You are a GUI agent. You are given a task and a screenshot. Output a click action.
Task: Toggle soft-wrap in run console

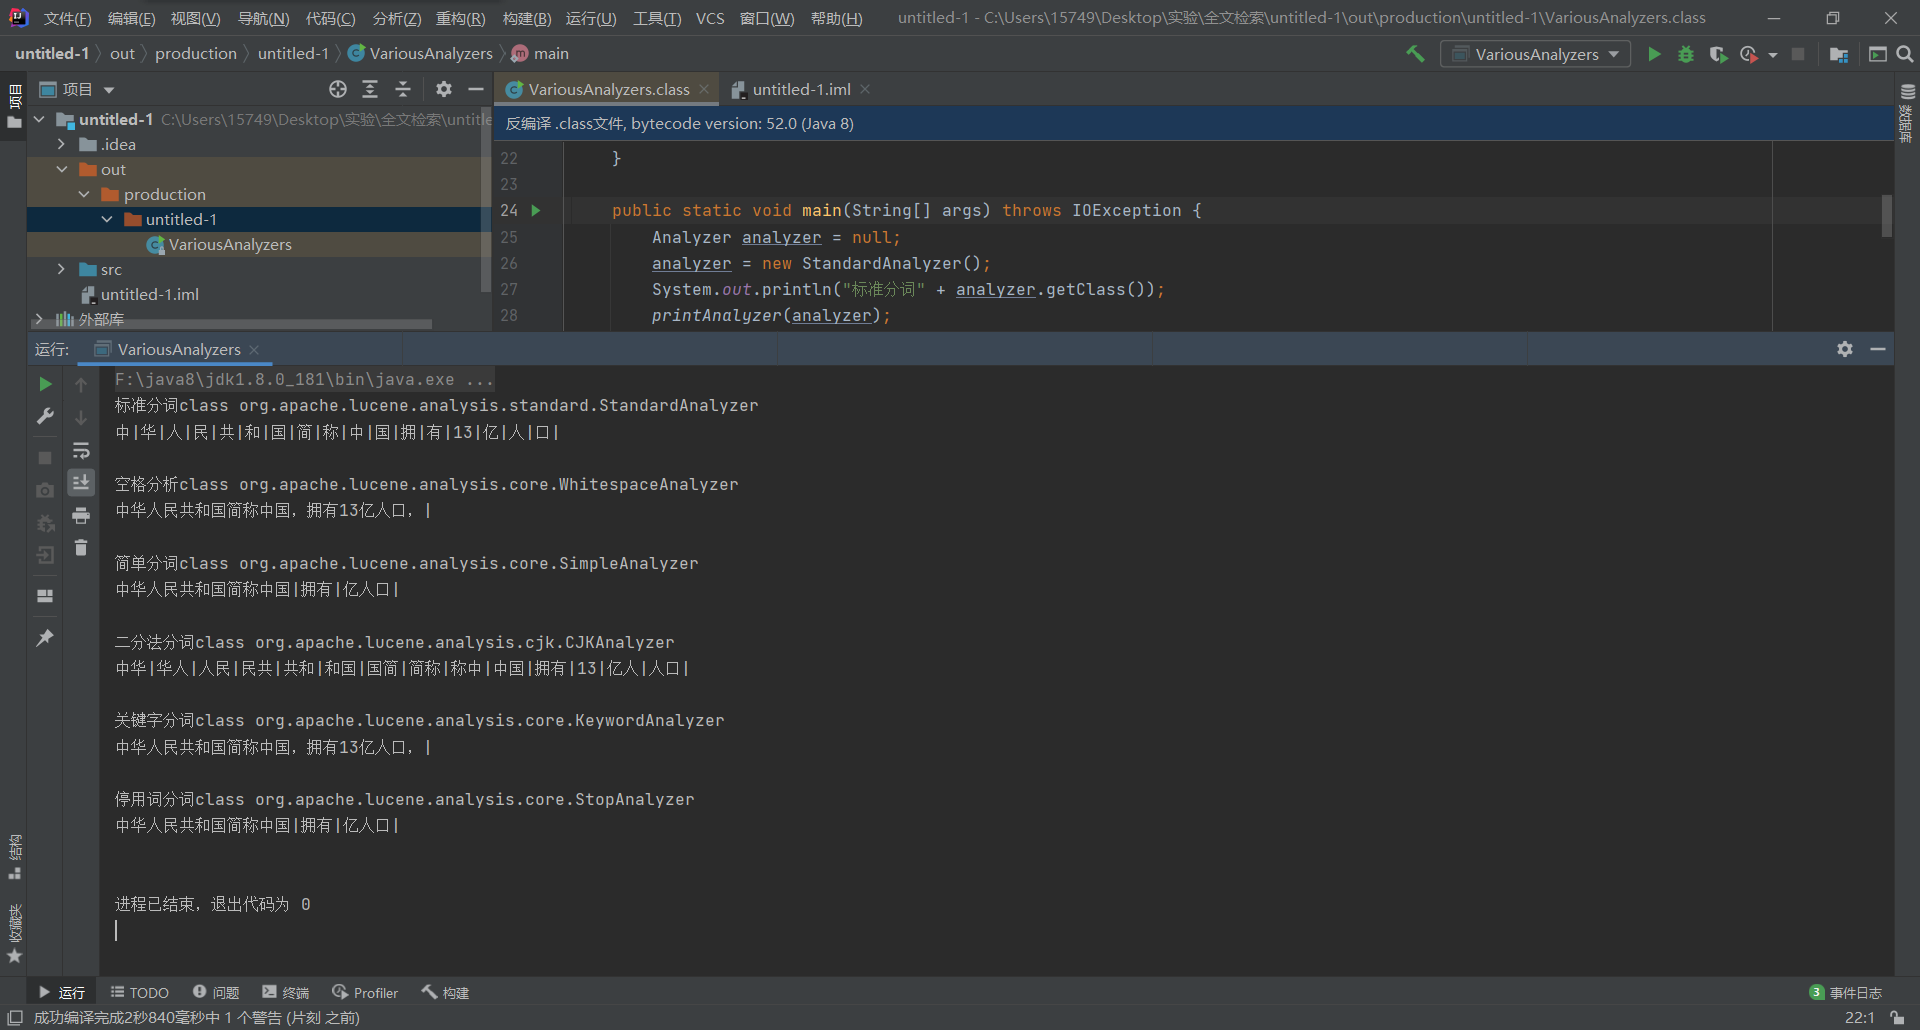(81, 451)
